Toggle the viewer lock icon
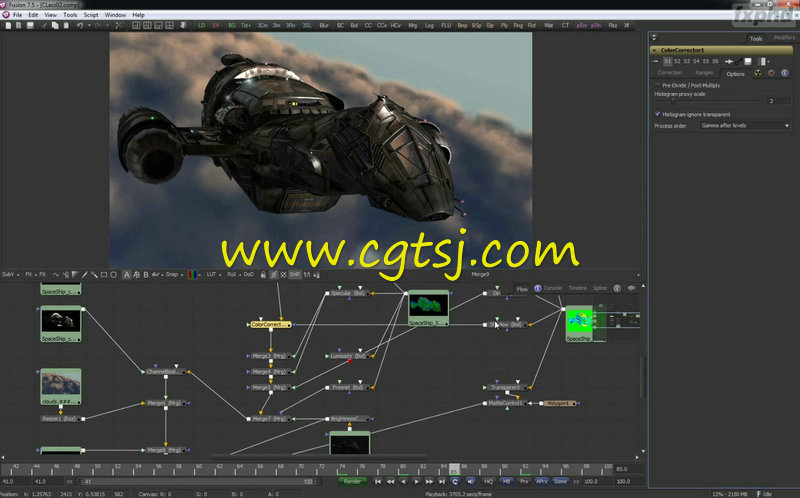The width and height of the screenshot is (800, 498). pyautogui.click(x=263, y=275)
